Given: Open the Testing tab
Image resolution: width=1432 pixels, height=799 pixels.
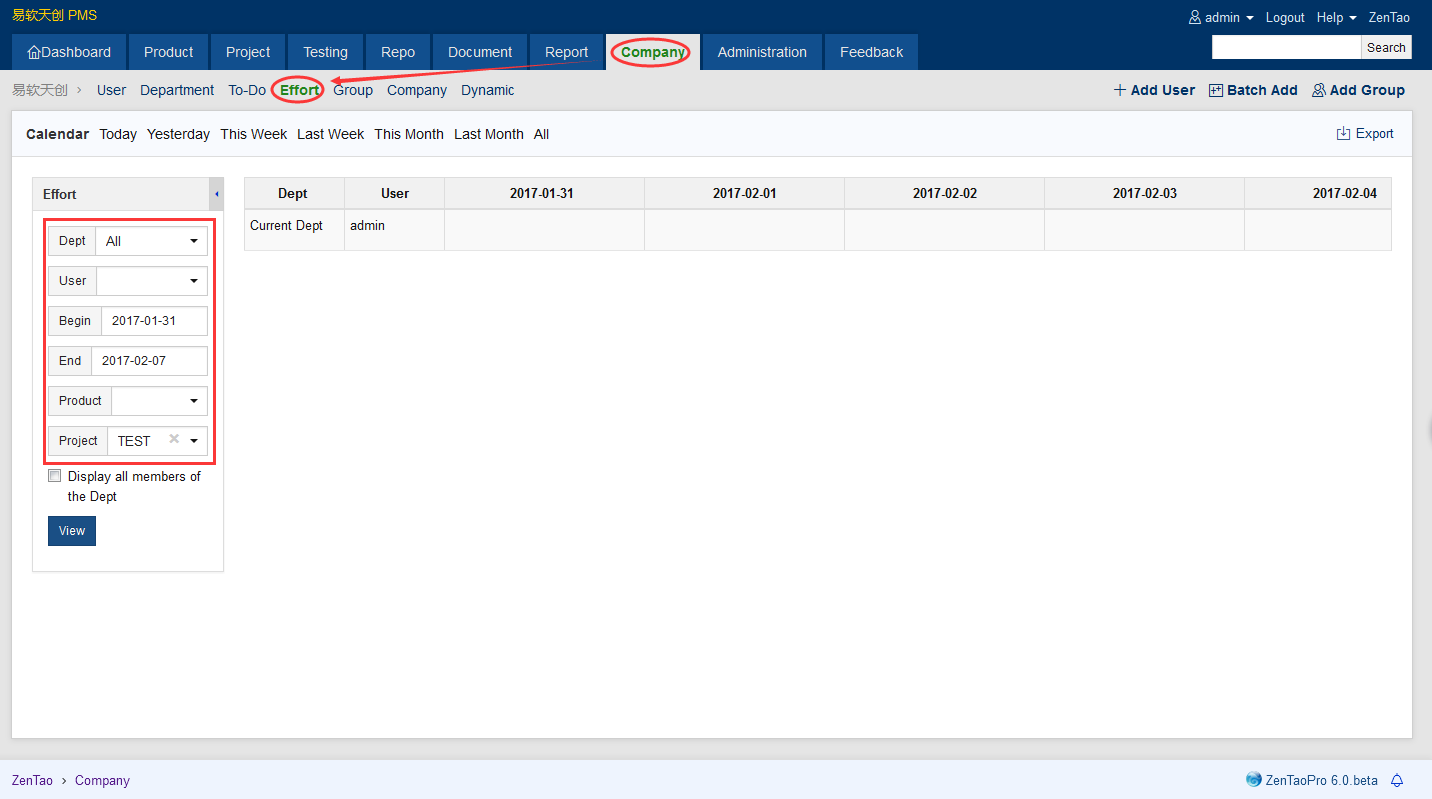Looking at the screenshot, I should point(325,52).
